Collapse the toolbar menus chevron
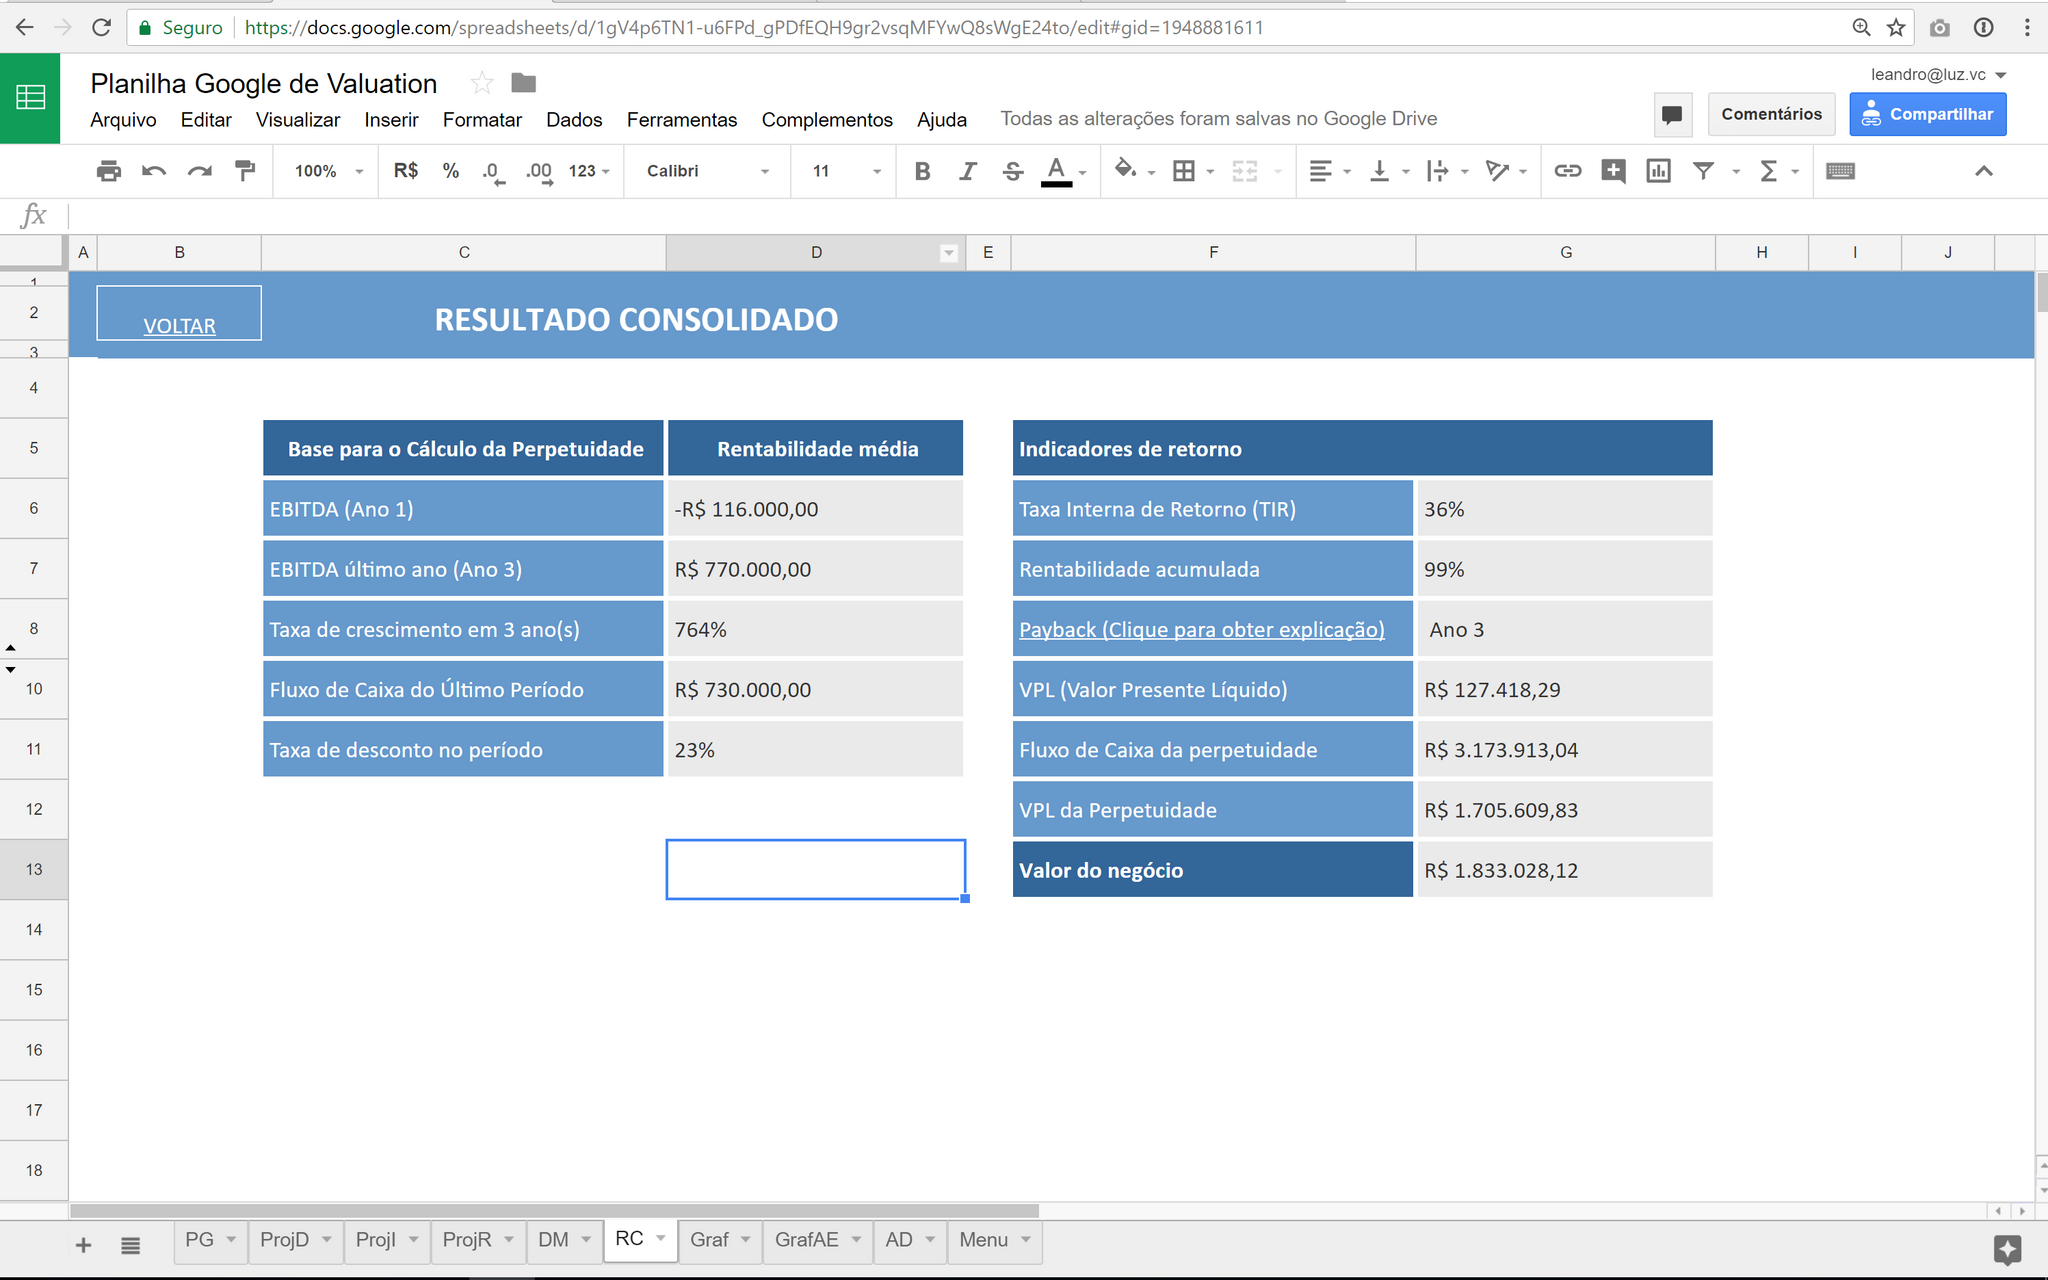Viewport: 2048px width, 1280px height. [x=1984, y=171]
